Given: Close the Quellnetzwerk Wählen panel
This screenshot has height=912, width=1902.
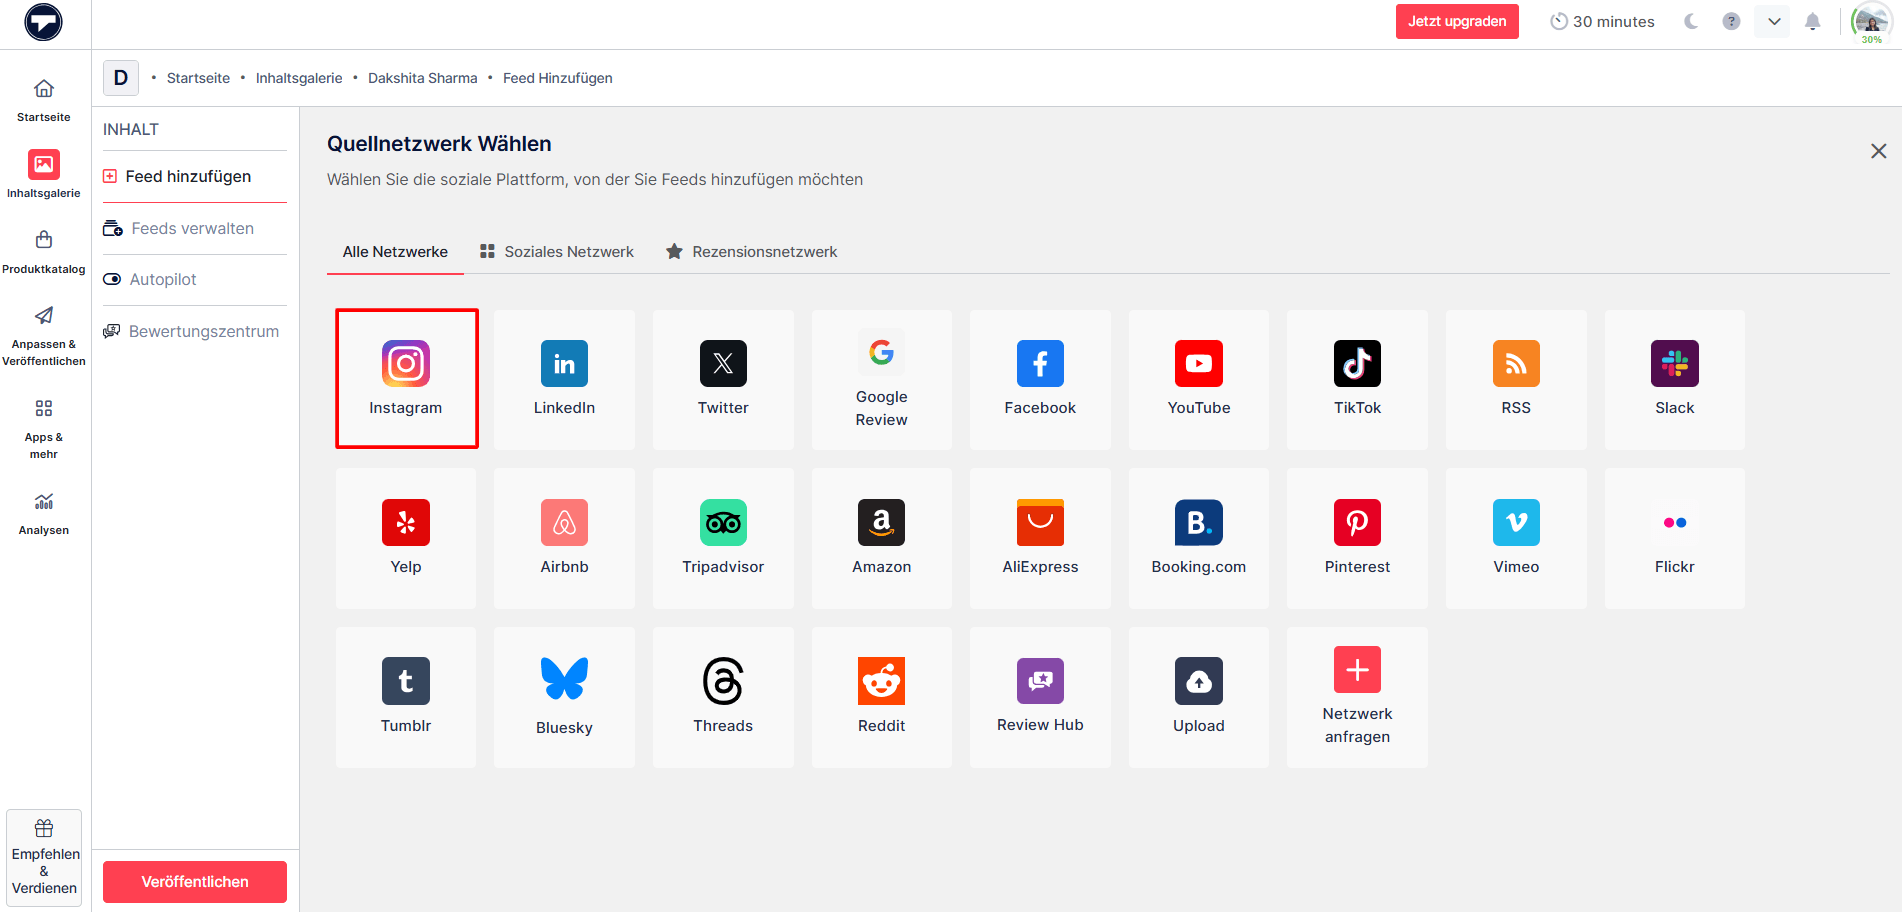Looking at the screenshot, I should [x=1878, y=151].
